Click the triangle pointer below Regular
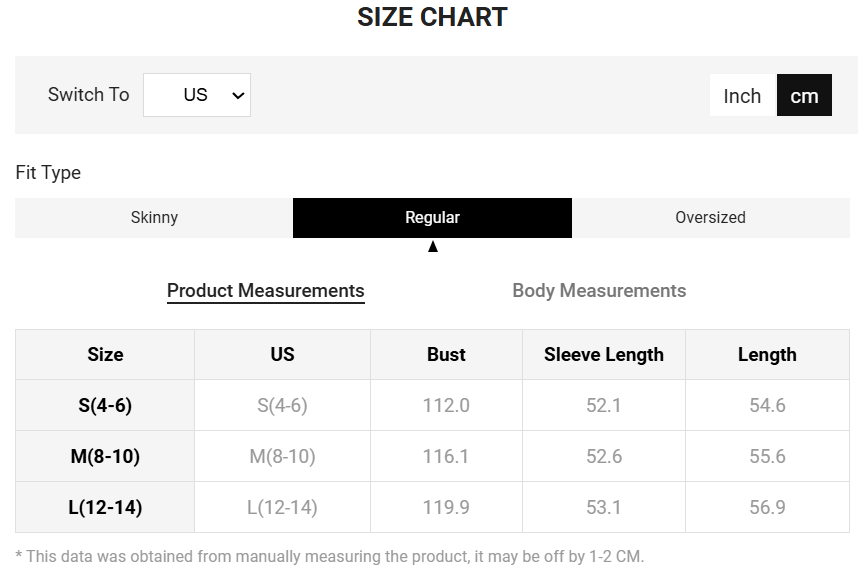The image size is (867, 582). [433, 247]
